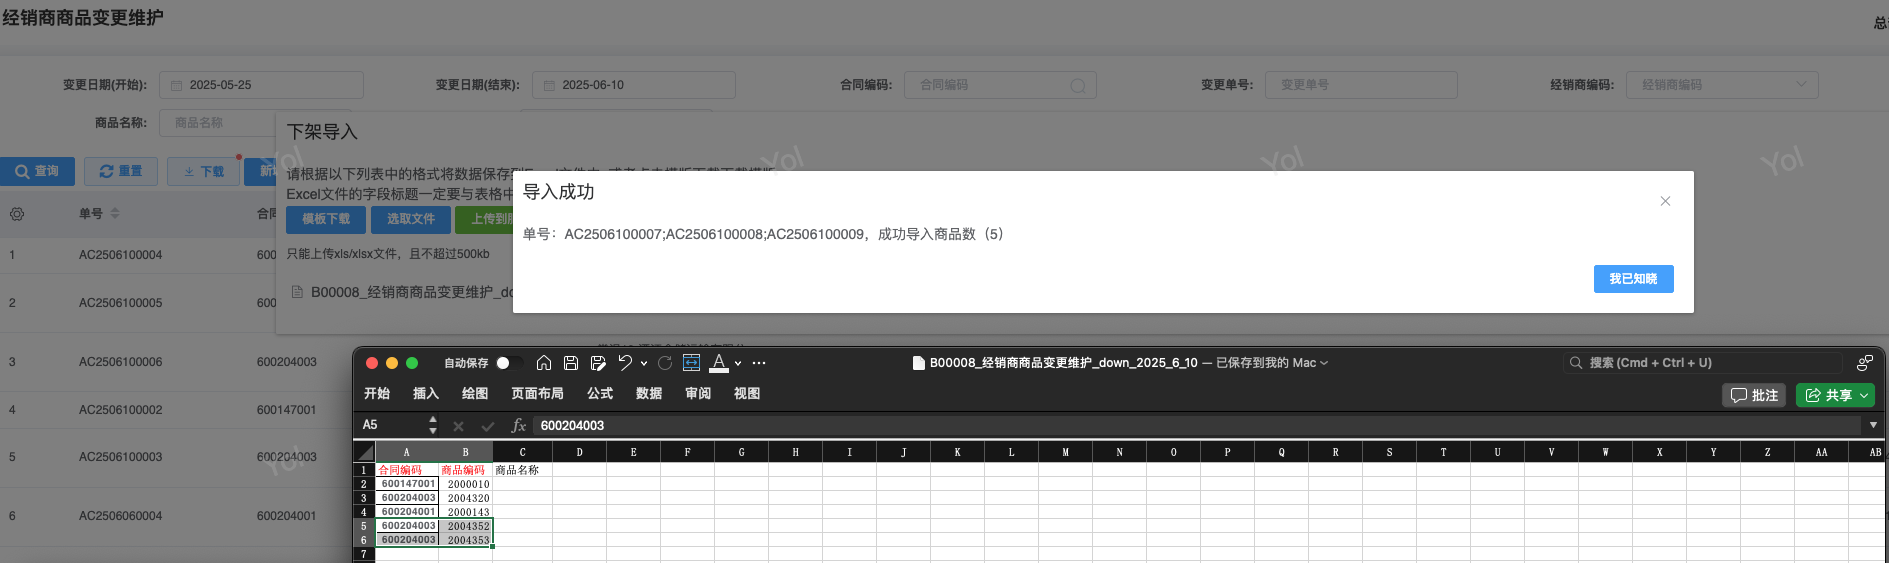Viewport: 1889px width, 563px height.
Task: Expand the font color dropdown arrow
Action: click(738, 364)
